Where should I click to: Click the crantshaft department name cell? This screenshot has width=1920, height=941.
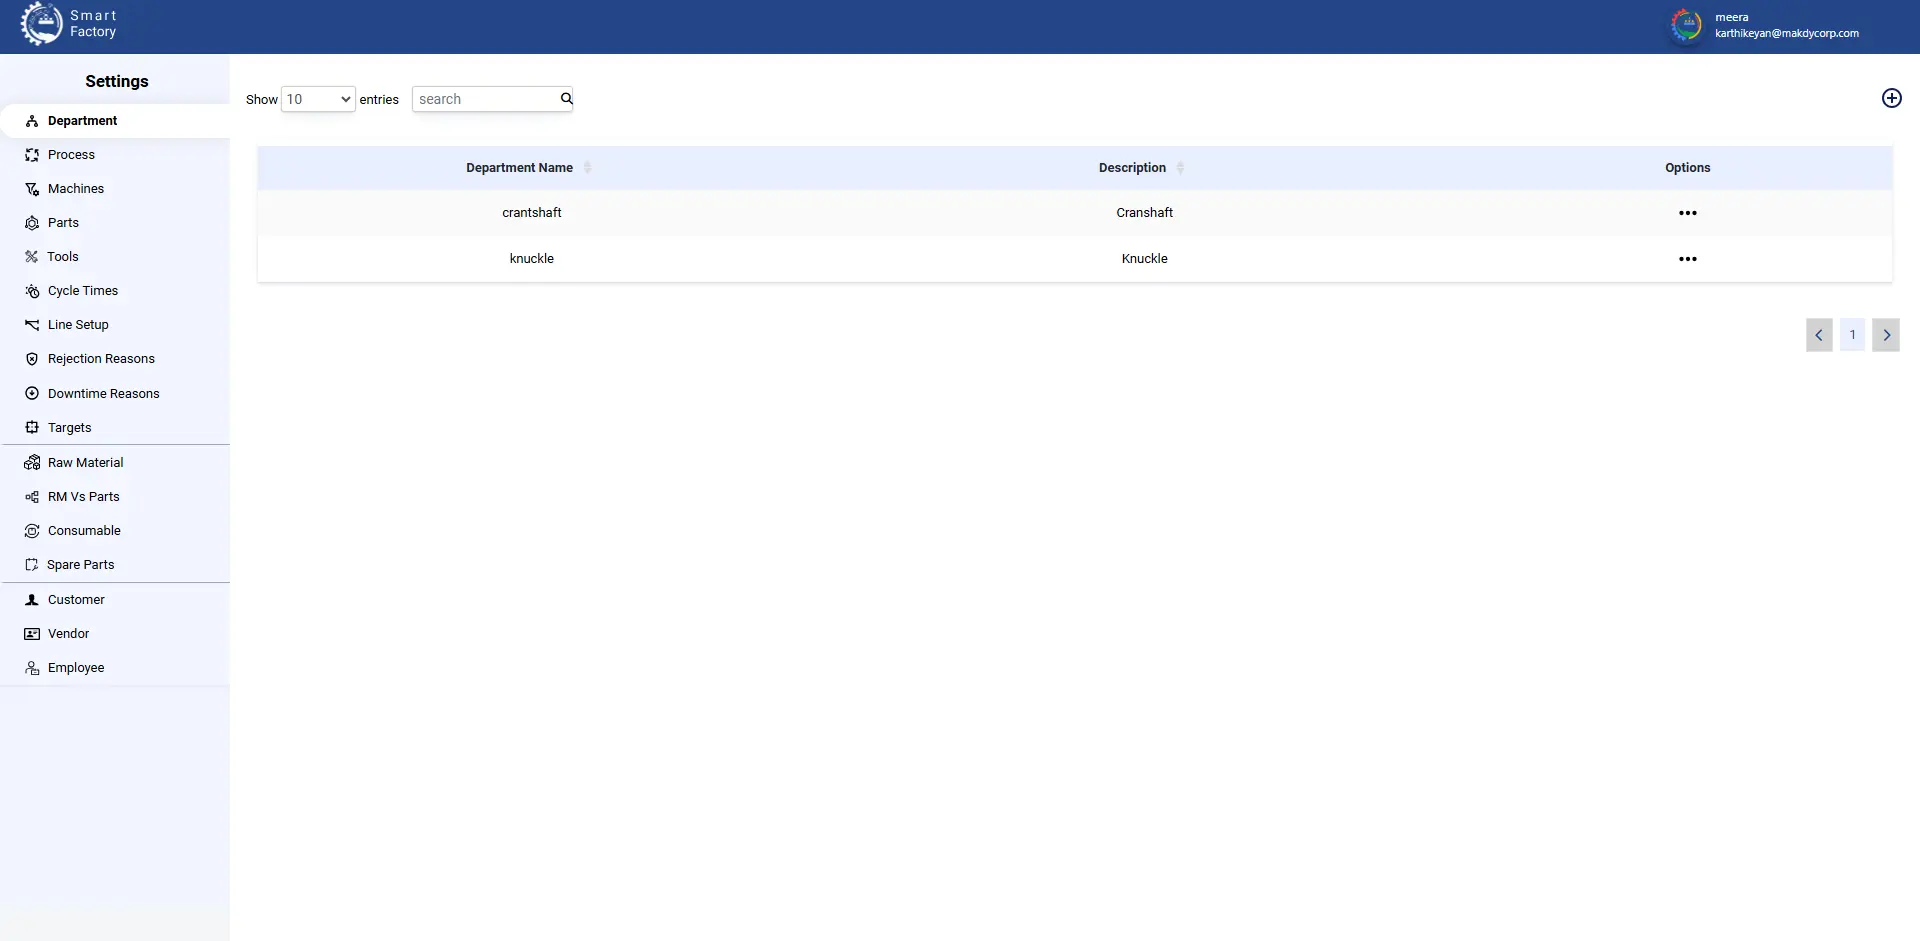tap(532, 213)
